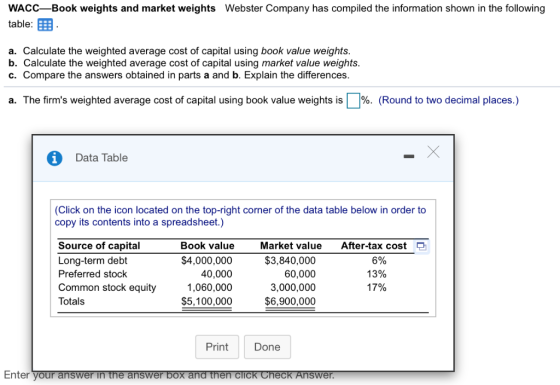Click market value 3,000,000 cell

tap(293, 288)
